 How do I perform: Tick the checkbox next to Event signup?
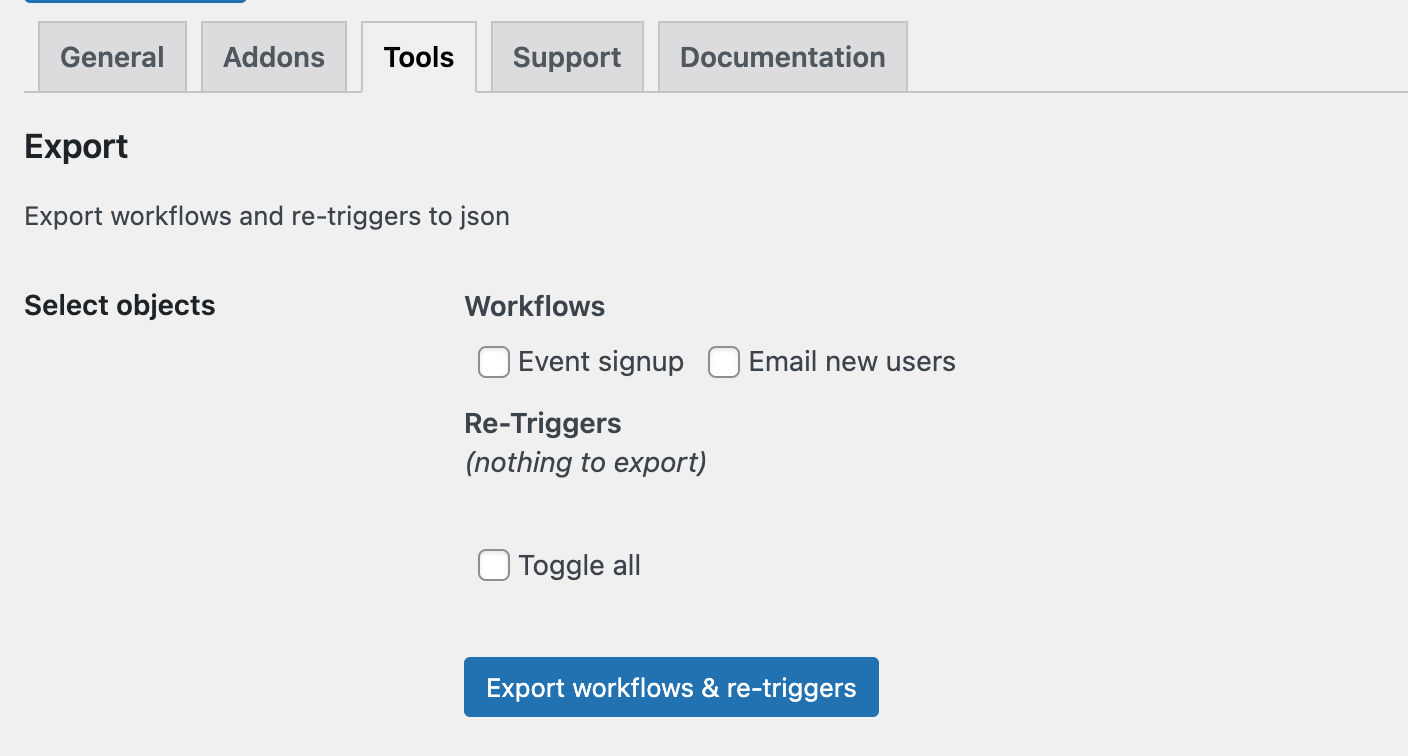tap(494, 362)
